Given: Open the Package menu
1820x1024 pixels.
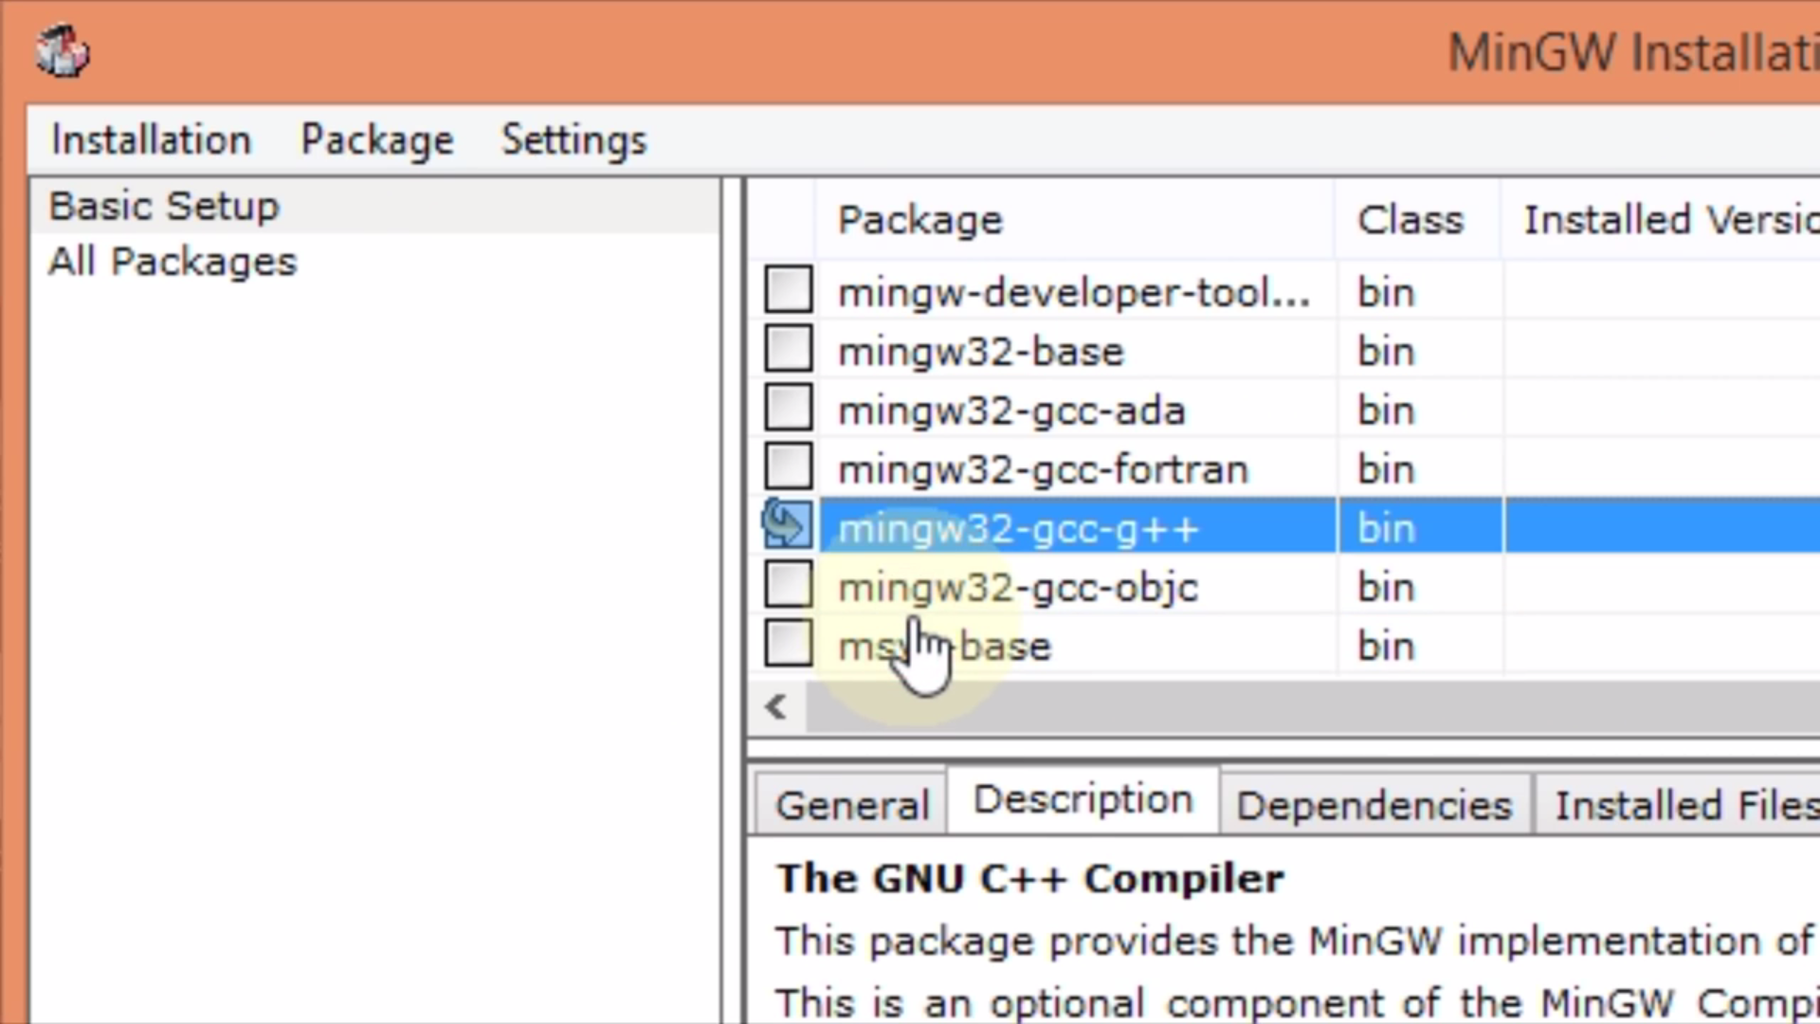Looking at the screenshot, I should [x=377, y=139].
